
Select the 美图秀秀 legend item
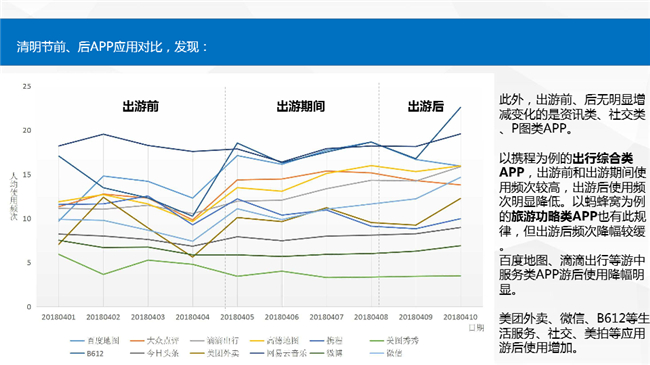point(394,341)
